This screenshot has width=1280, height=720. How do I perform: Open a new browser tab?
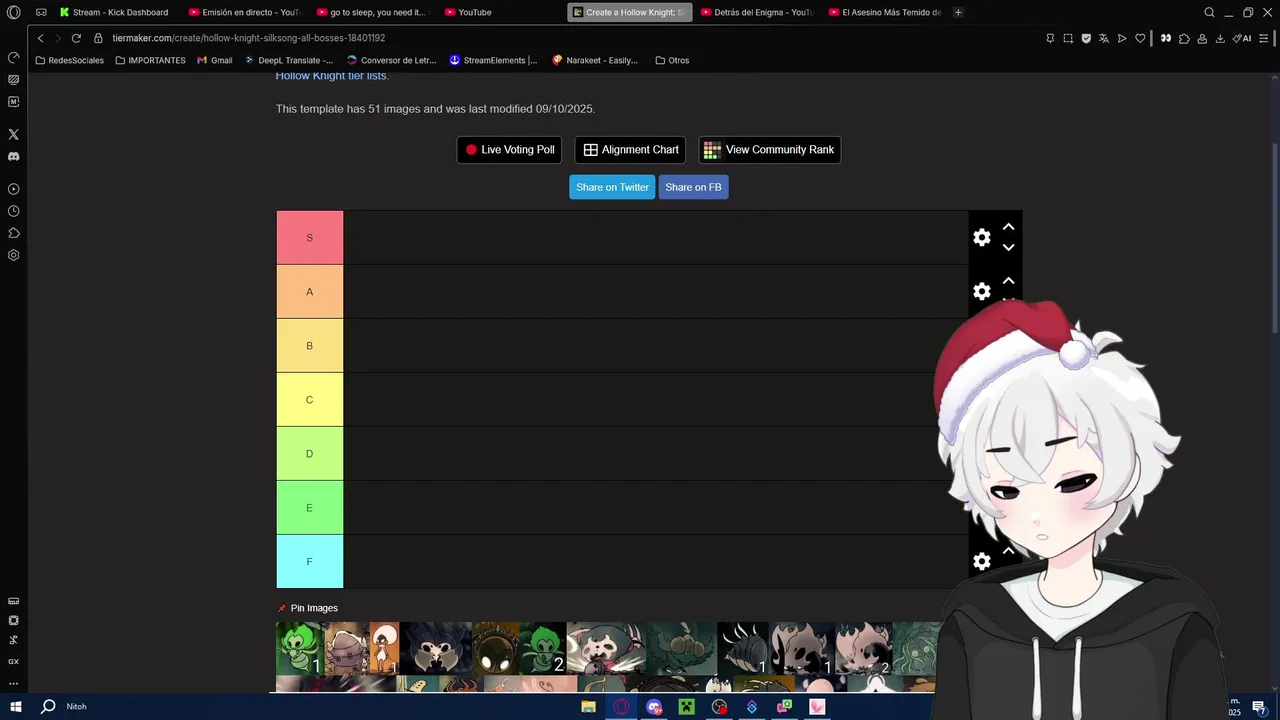[x=958, y=12]
